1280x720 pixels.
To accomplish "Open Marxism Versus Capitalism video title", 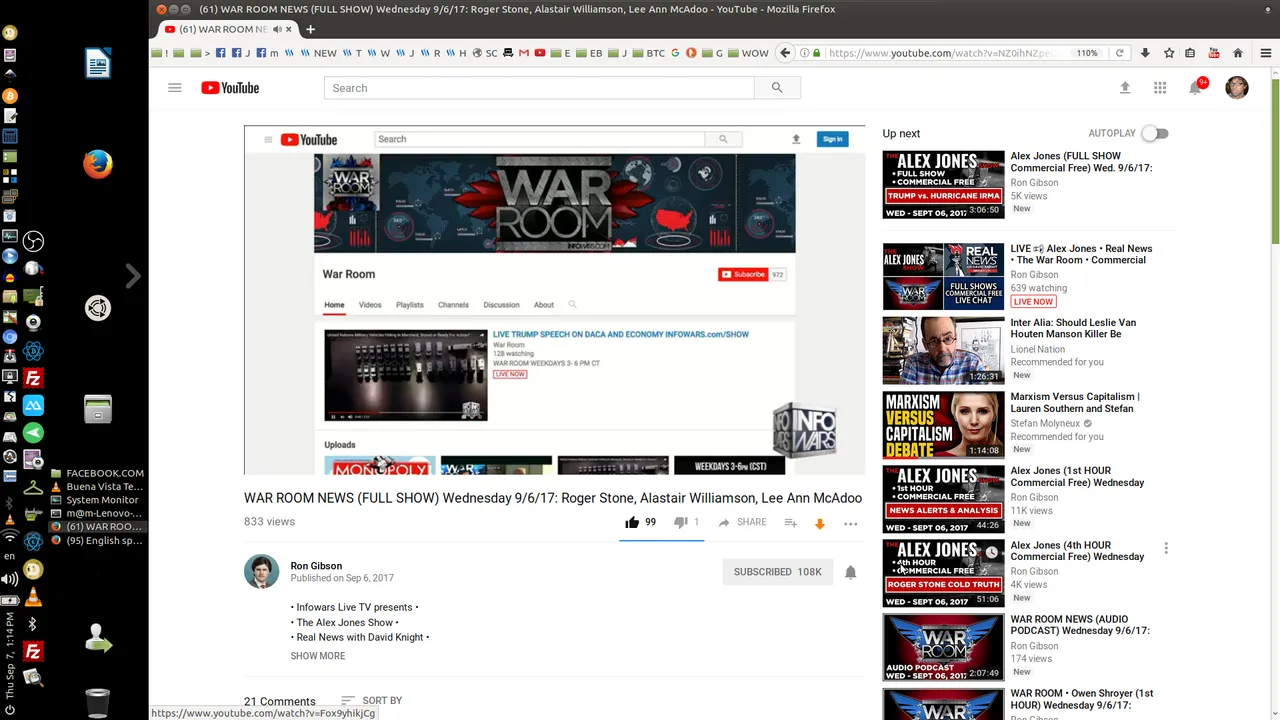I will [1075, 403].
